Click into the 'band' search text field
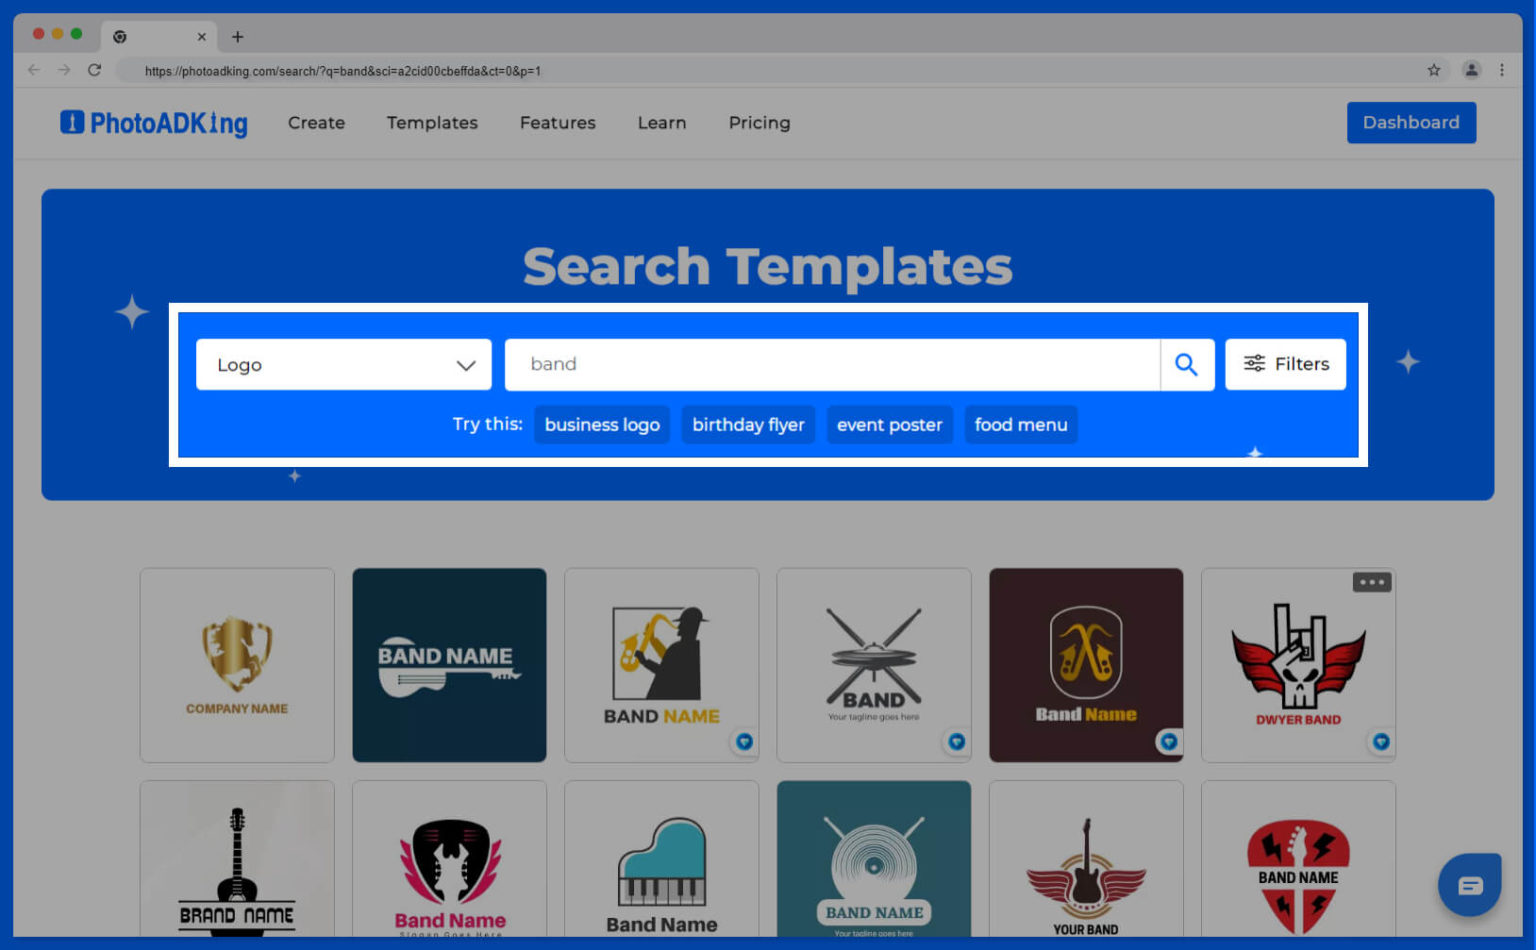 830,365
